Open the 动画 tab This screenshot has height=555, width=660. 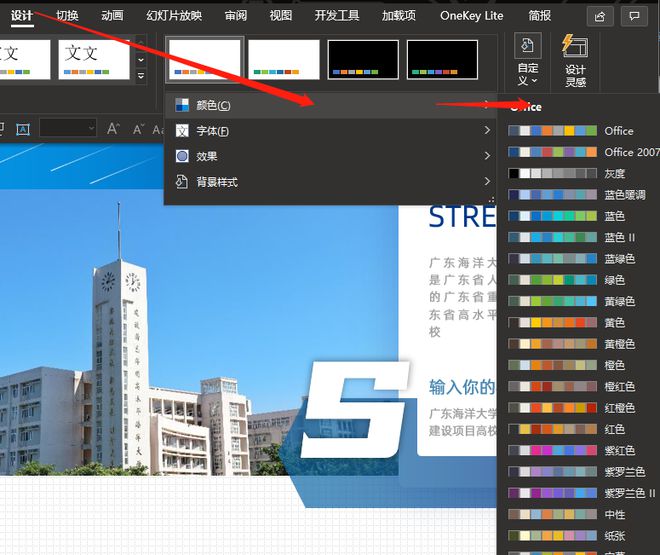(112, 16)
